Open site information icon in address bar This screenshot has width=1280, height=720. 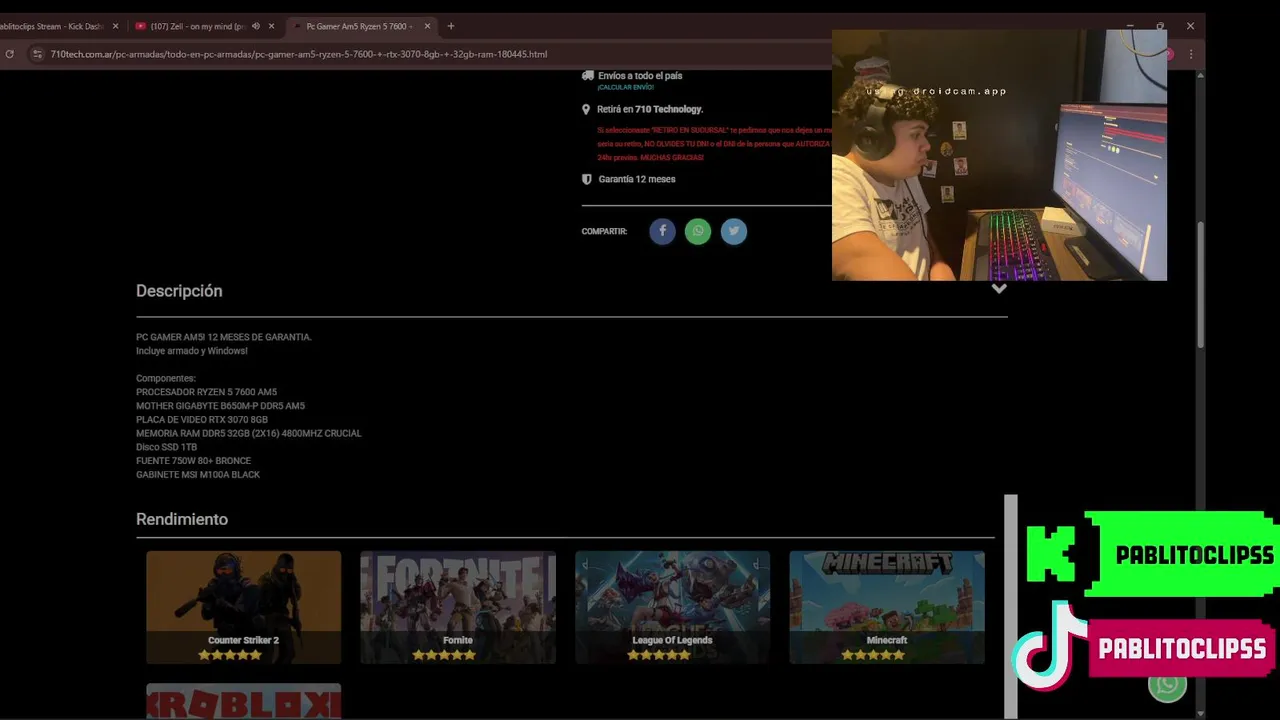point(38,54)
